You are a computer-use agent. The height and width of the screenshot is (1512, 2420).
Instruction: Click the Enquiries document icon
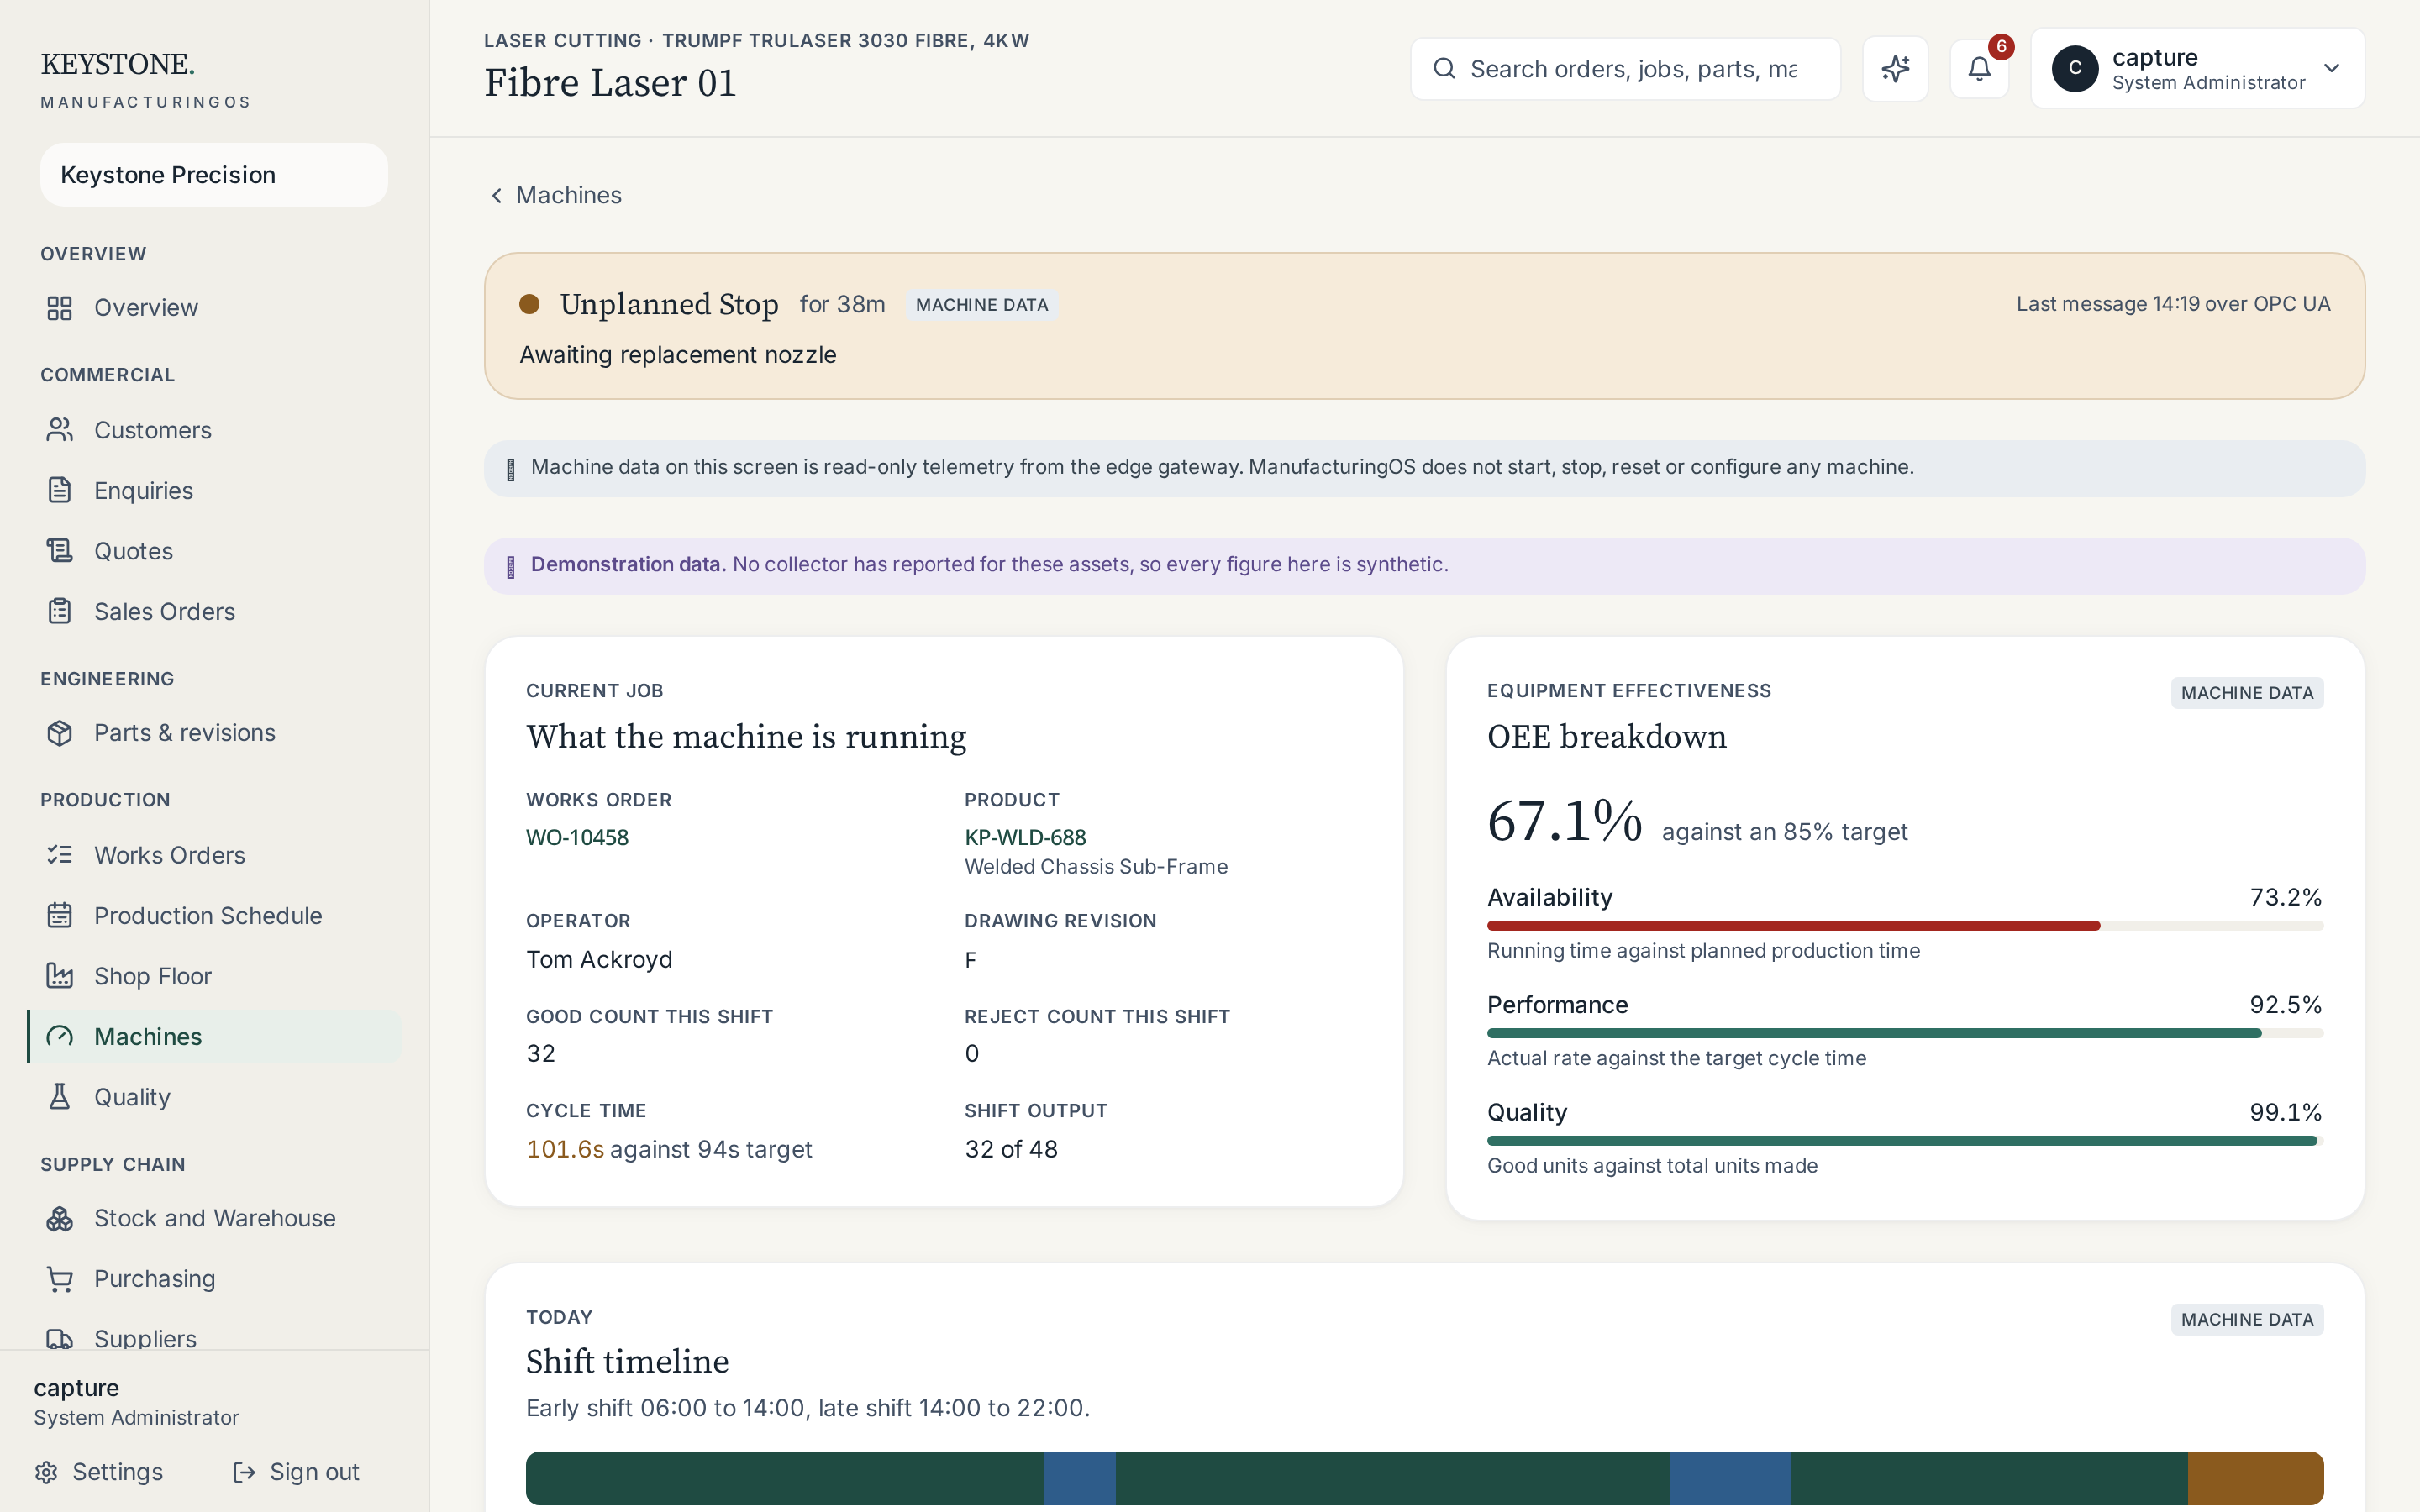60,490
